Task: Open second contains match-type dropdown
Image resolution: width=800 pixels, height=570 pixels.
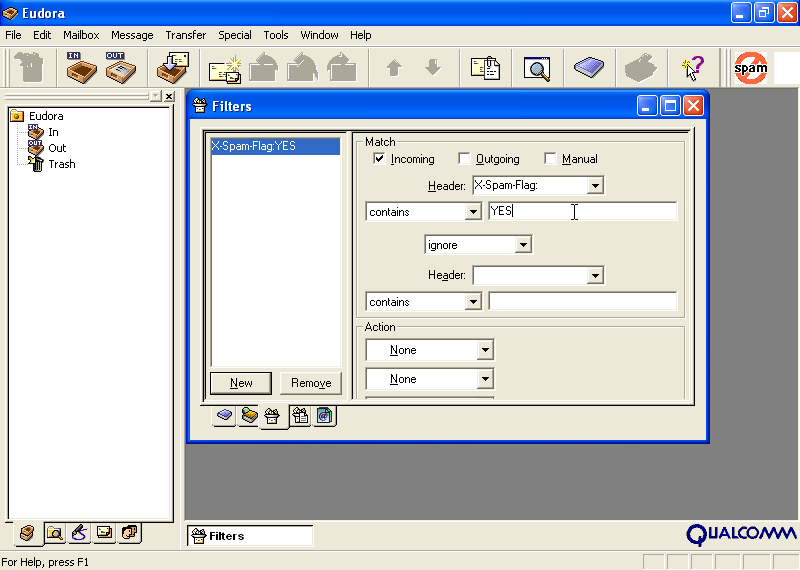Action: [x=473, y=302]
